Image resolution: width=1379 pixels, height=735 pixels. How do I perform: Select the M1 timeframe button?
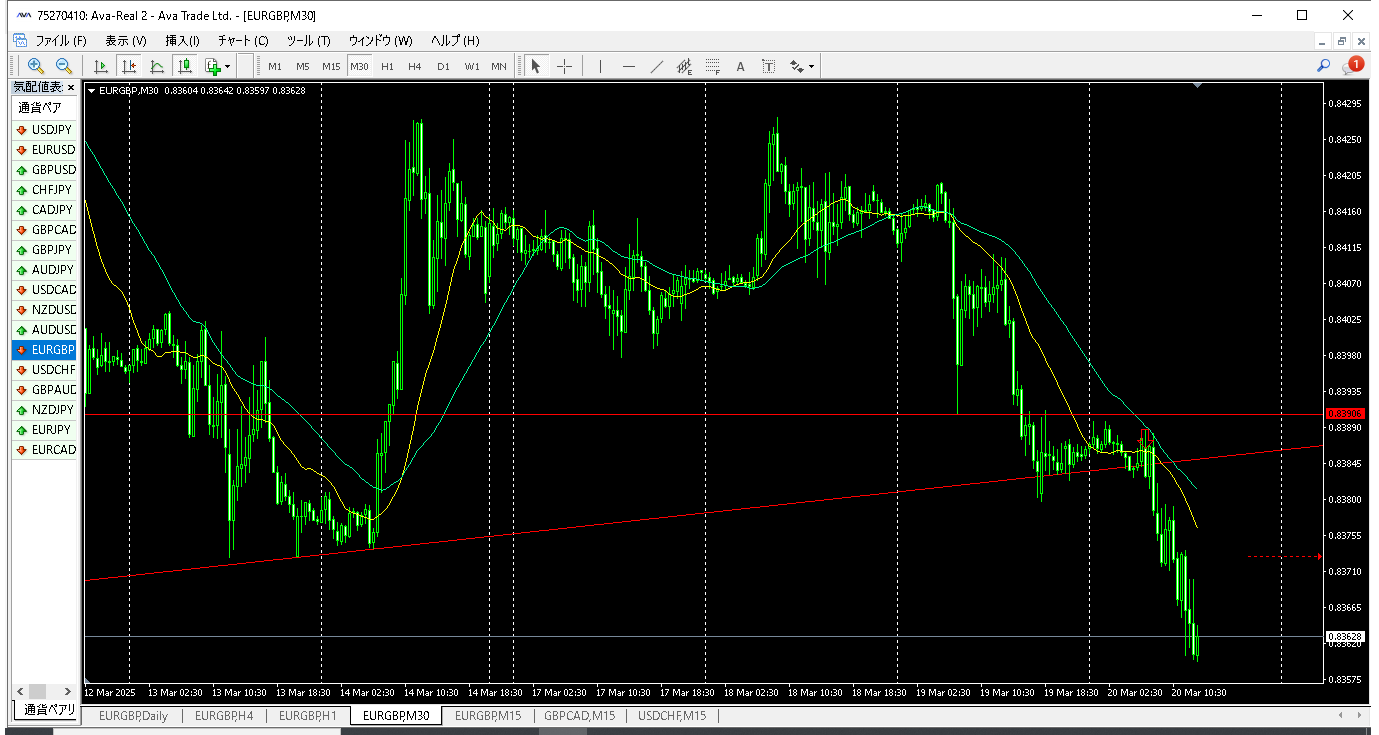point(275,67)
